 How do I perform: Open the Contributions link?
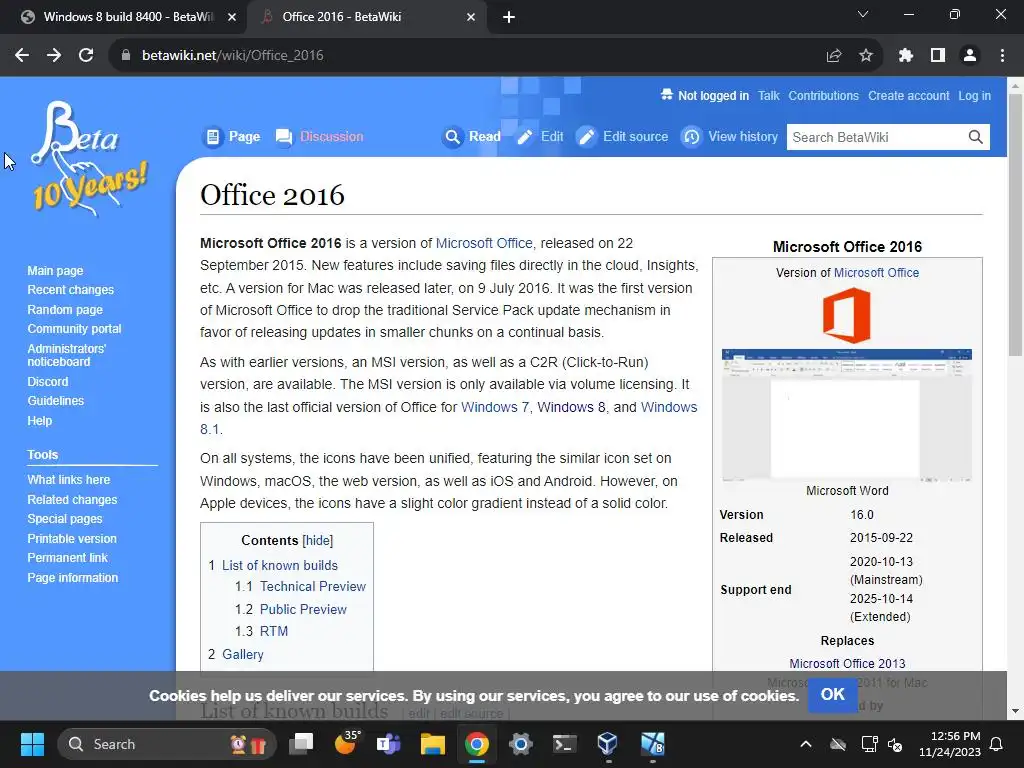coord(824,95)
